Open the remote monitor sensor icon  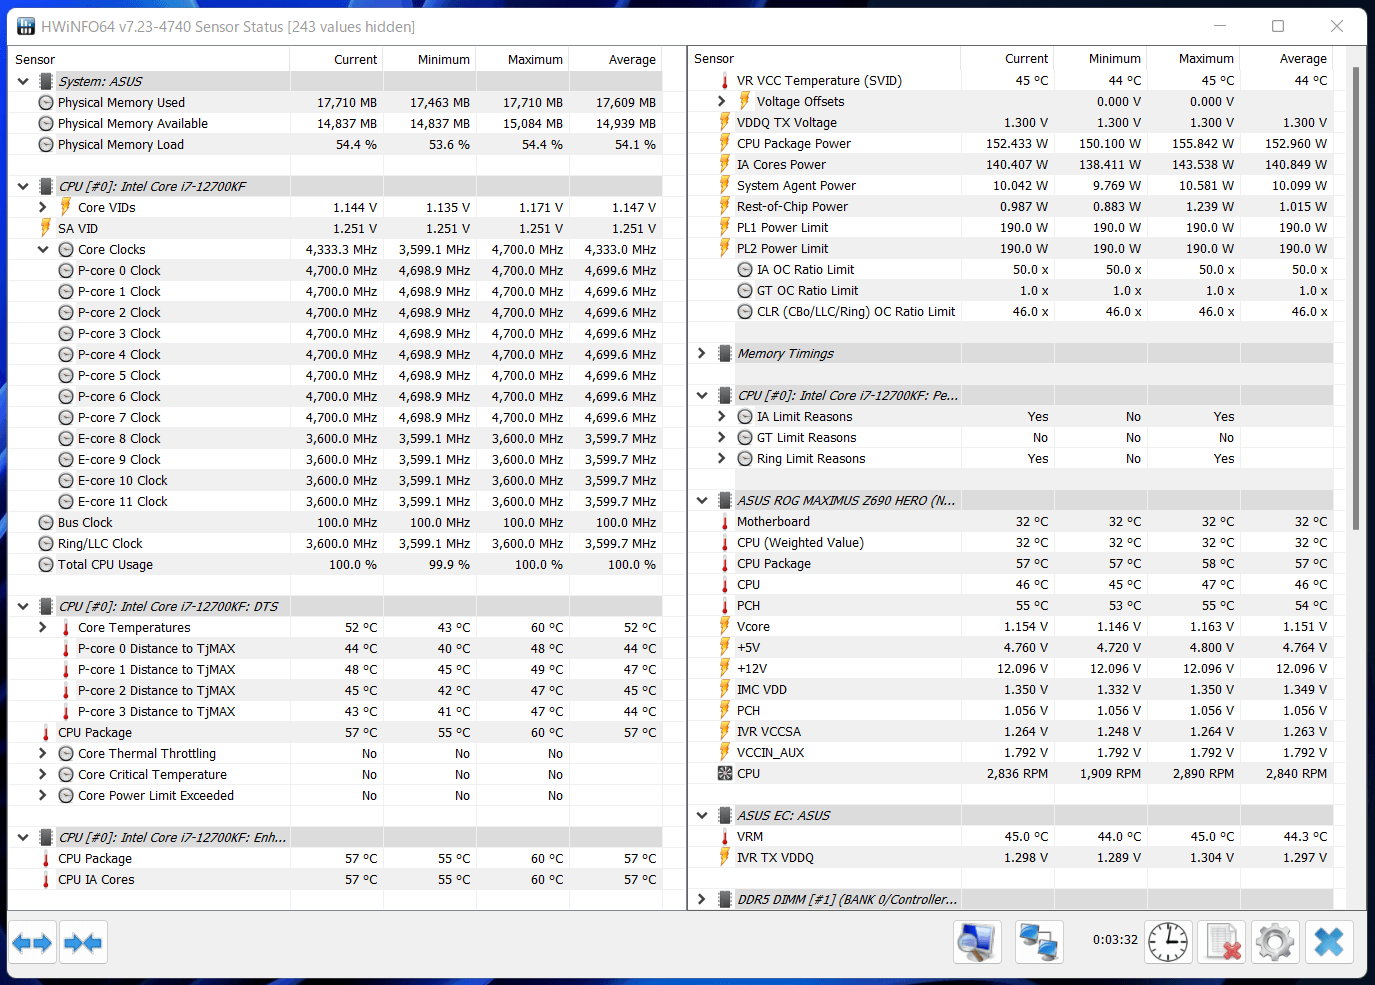[x=977, y=942]
